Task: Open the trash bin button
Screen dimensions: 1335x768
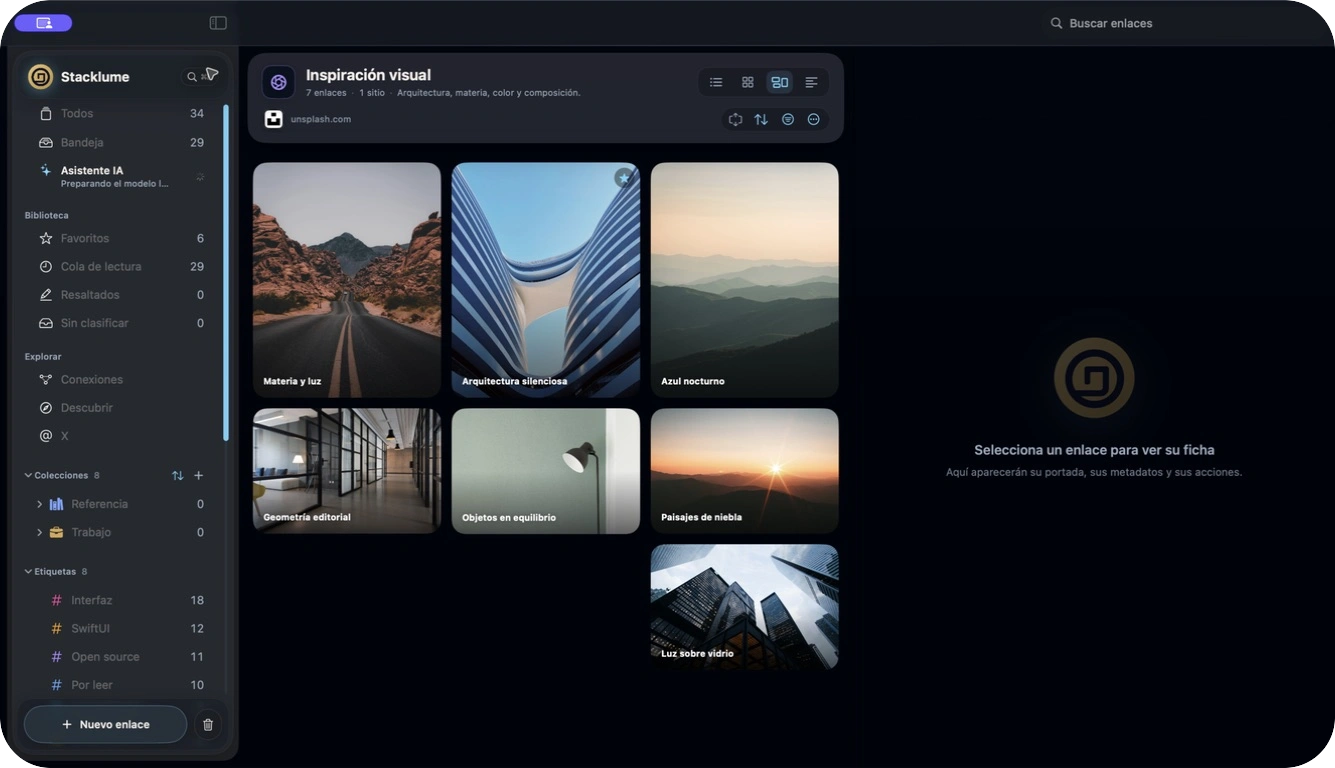Action: 208,724
